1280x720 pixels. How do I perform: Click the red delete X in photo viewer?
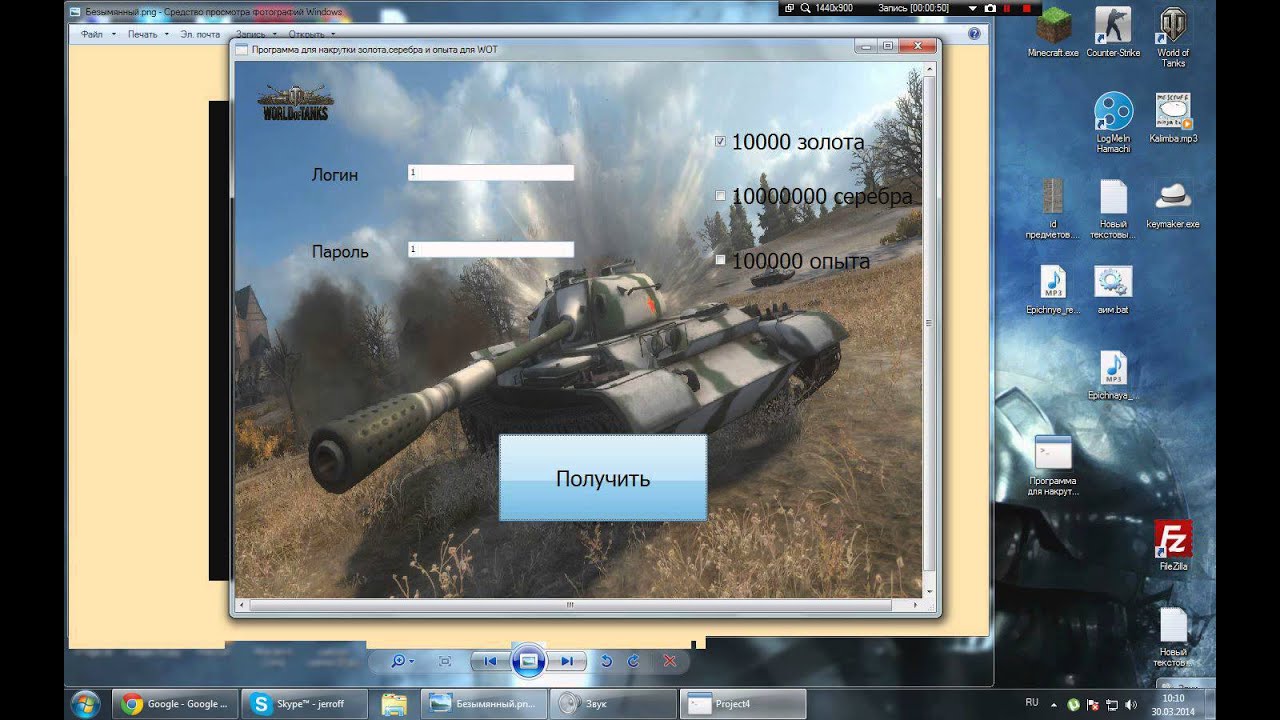pos(670,661)
